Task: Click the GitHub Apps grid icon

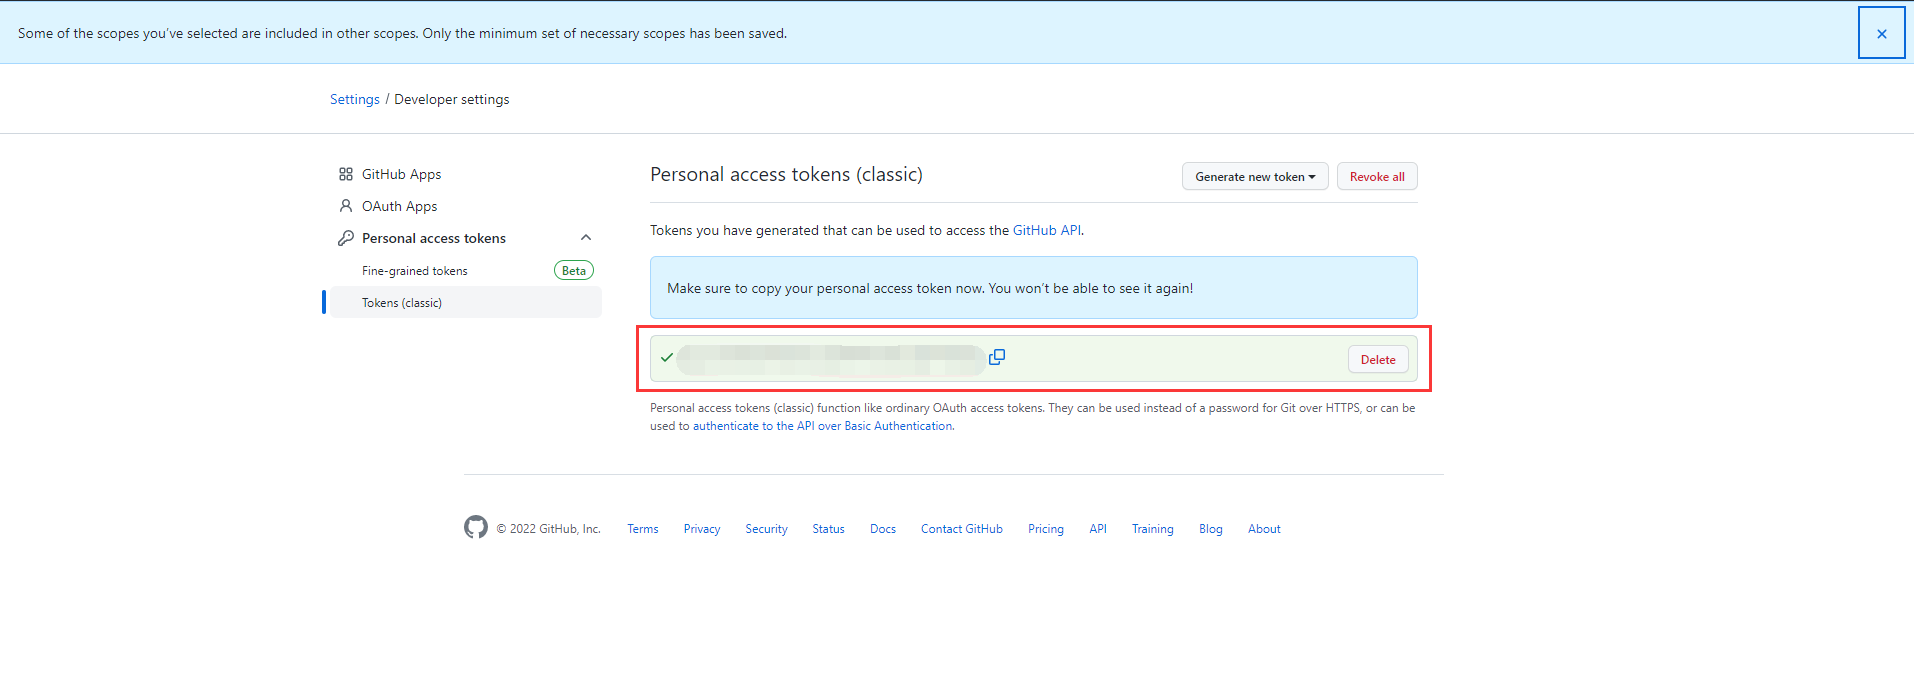Action: point(346,174)
